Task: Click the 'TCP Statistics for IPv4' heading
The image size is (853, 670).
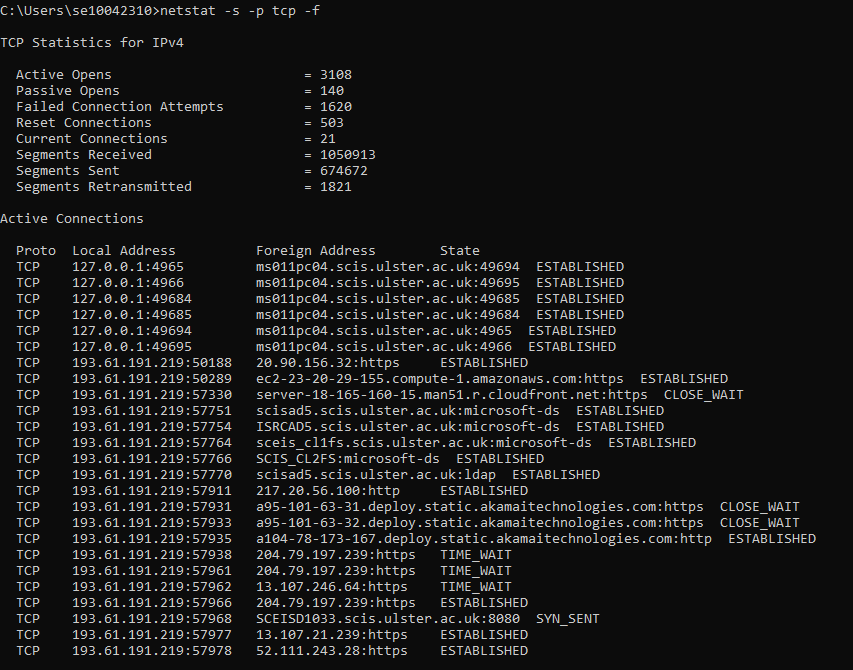Action: [x=92, y=43]
